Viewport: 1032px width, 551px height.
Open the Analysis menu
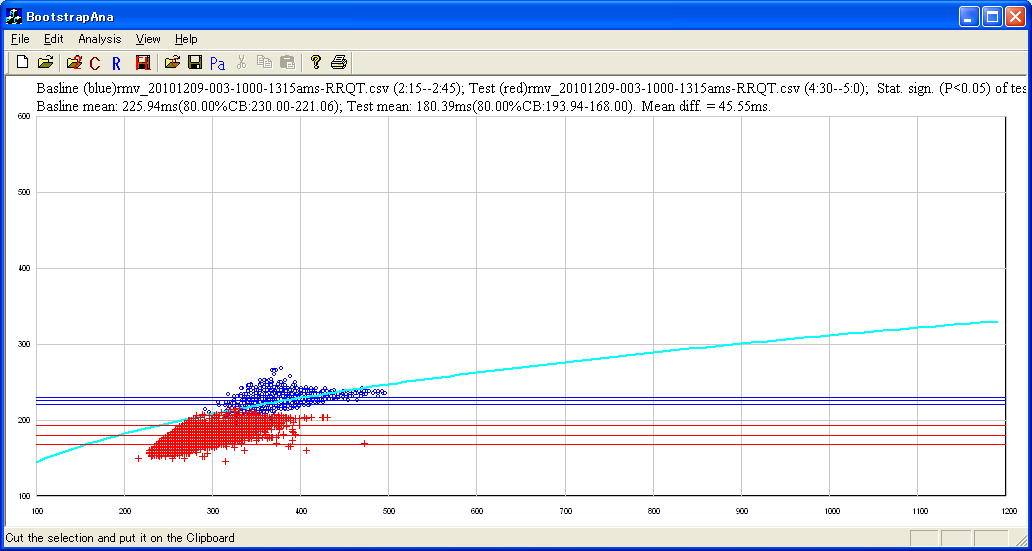pyautogui.click(x=99, y=39)
